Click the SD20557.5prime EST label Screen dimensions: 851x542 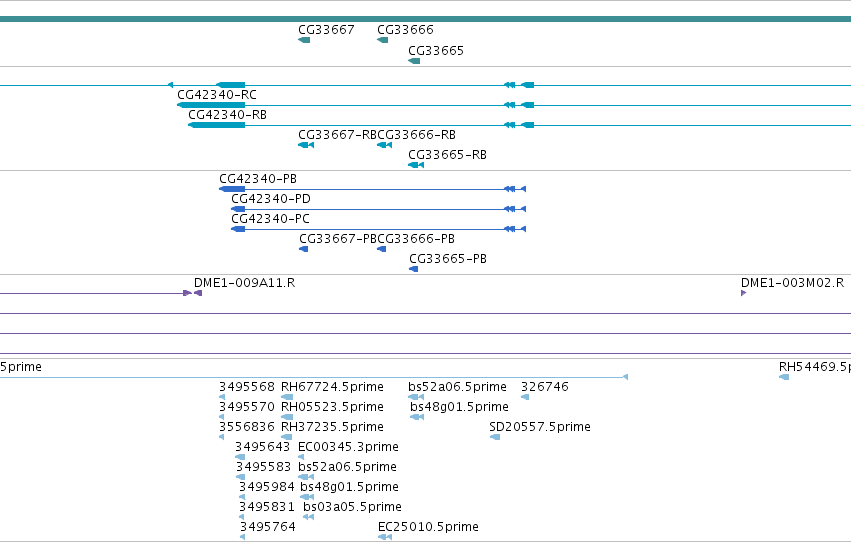click(540, 428)
